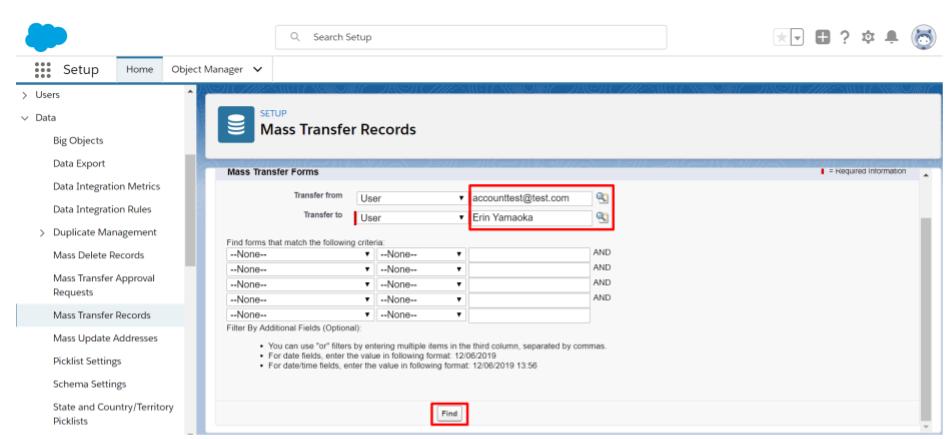
Task: Open the Transfer to user lookup icon
Action: [x=602, y=217]
